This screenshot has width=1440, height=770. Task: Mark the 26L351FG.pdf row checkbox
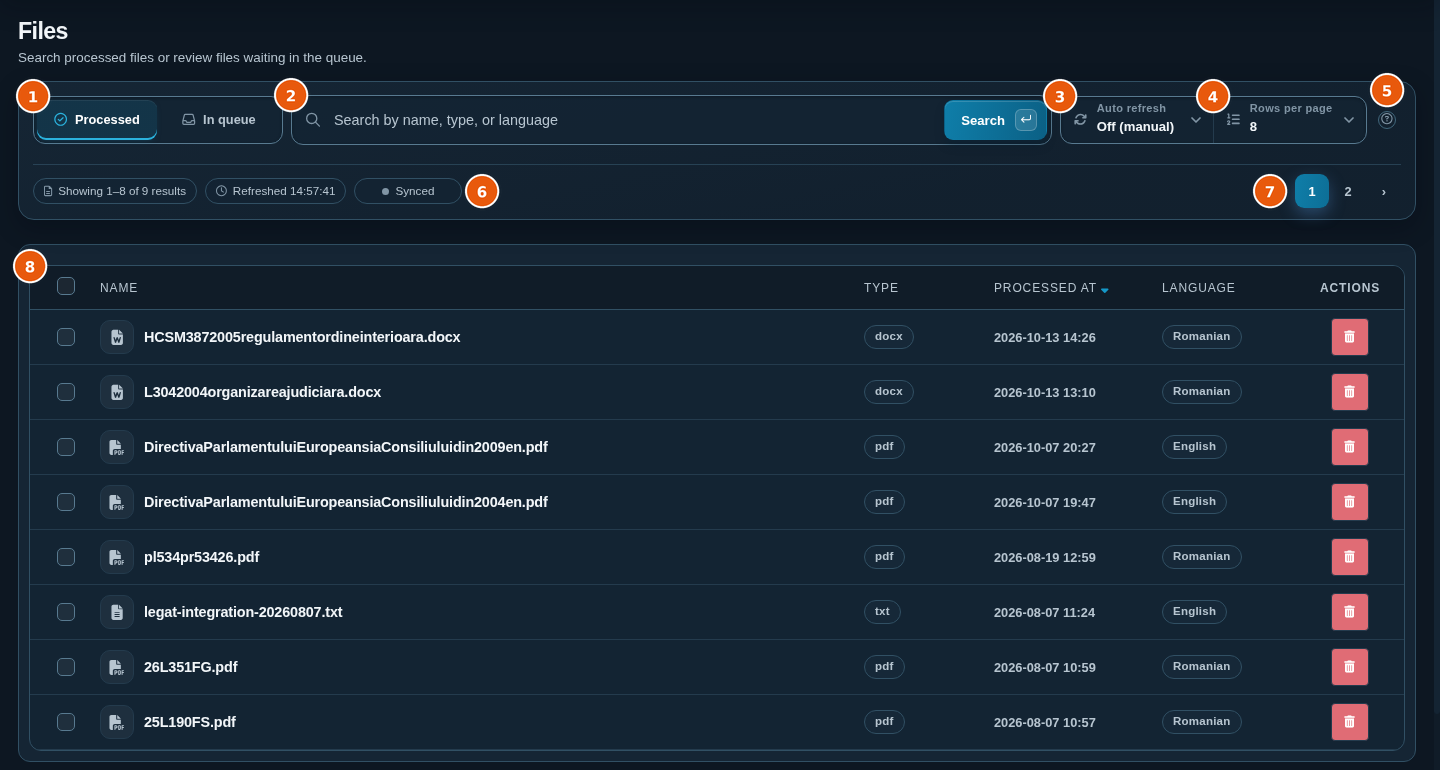point(66,667)
